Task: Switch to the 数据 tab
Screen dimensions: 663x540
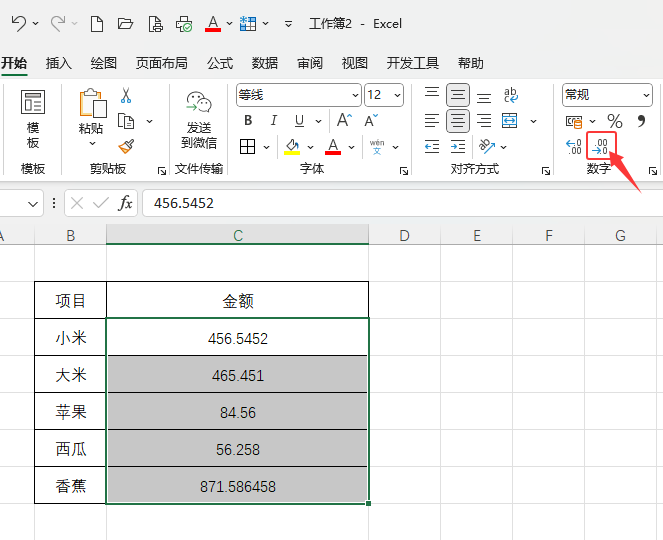Action: (x=265, y=63)
